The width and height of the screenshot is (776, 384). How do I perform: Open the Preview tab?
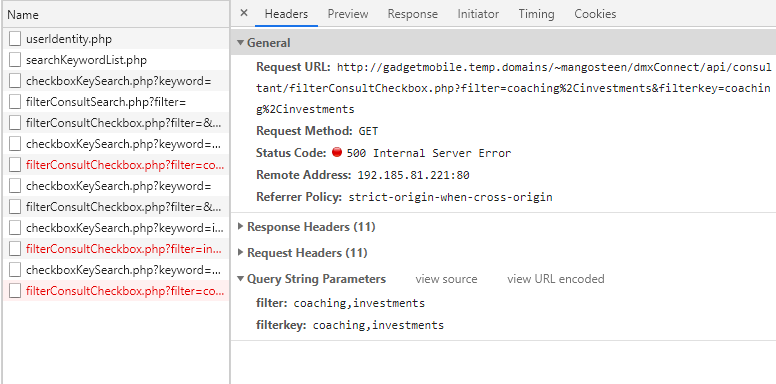[348, 14]
